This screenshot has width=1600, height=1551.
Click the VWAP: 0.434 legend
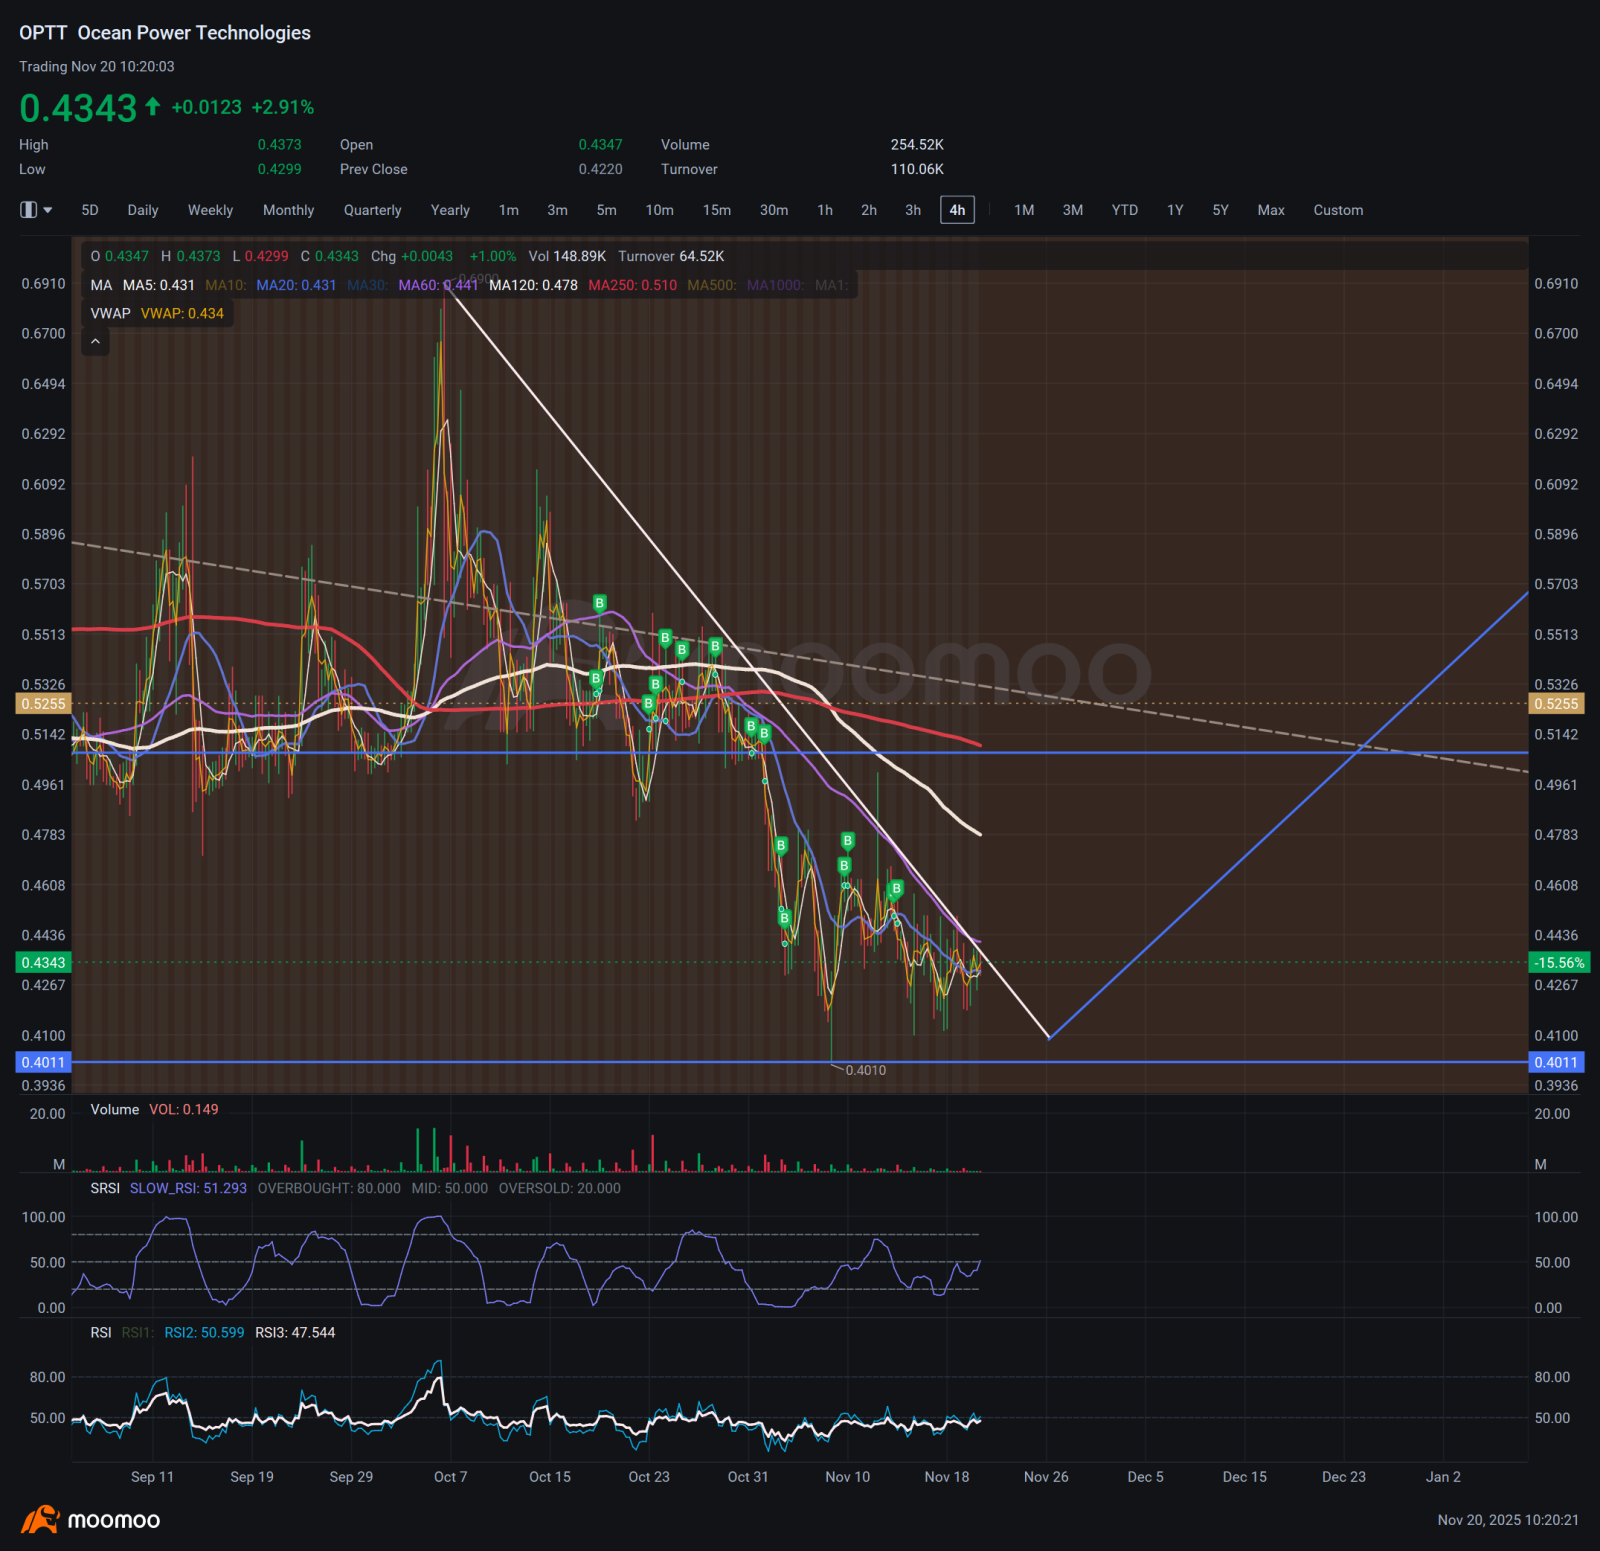[182, 313]
